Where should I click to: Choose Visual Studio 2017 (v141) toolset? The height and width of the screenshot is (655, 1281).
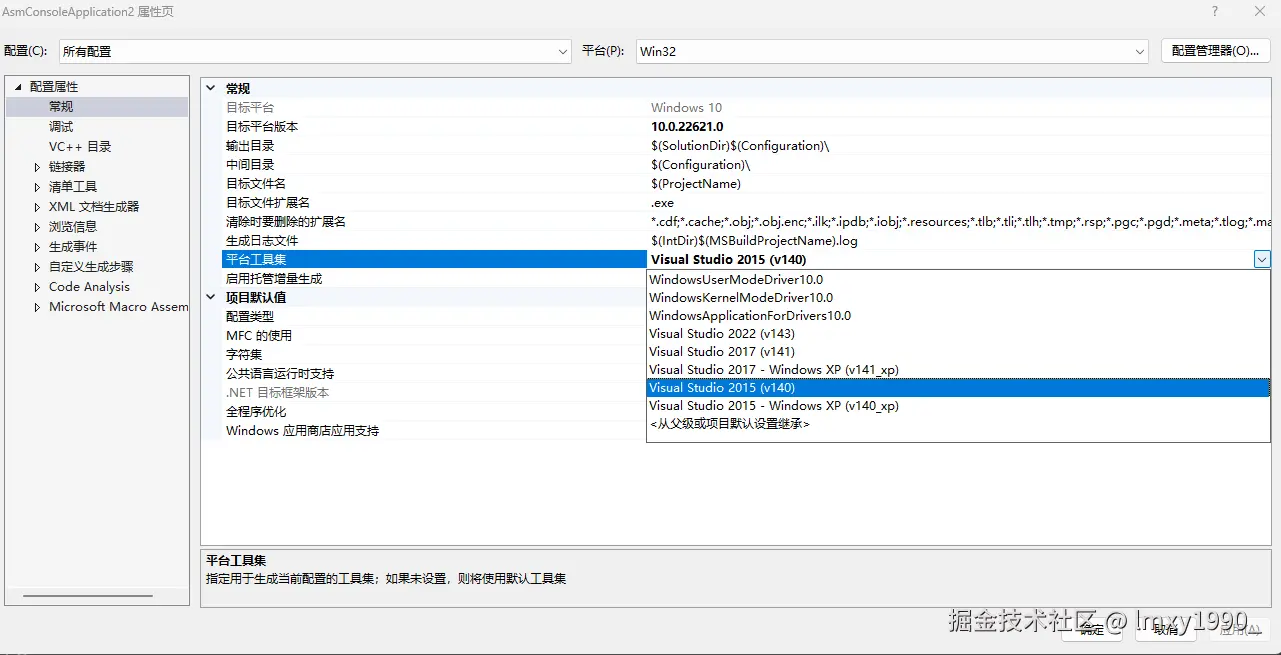point(958,352)
